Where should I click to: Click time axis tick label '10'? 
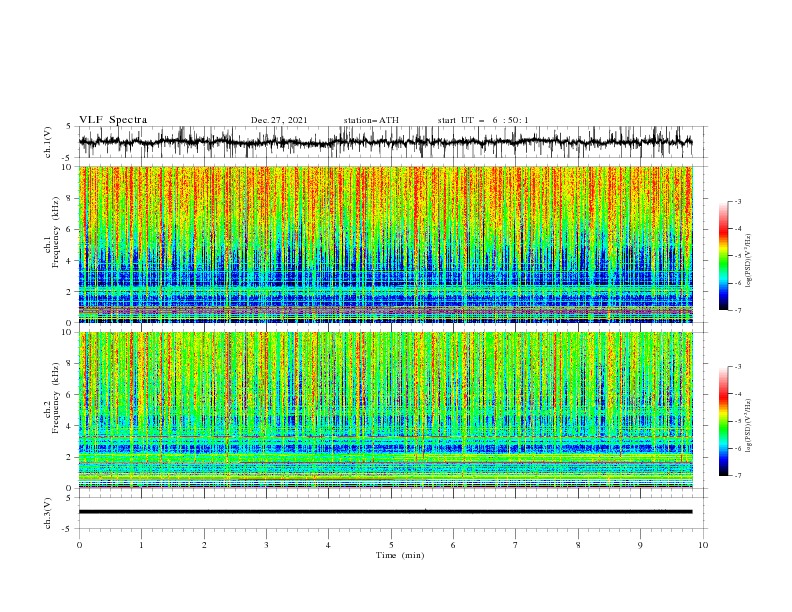[x=703, y=545]
